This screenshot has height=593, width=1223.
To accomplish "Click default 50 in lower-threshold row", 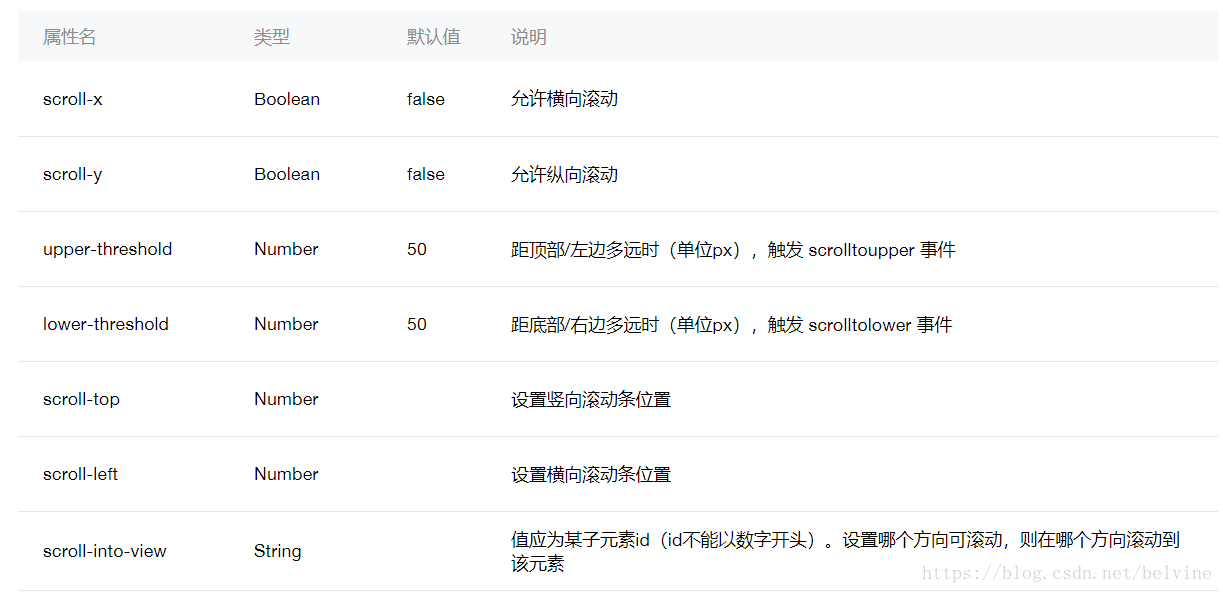I will (417, 324).
